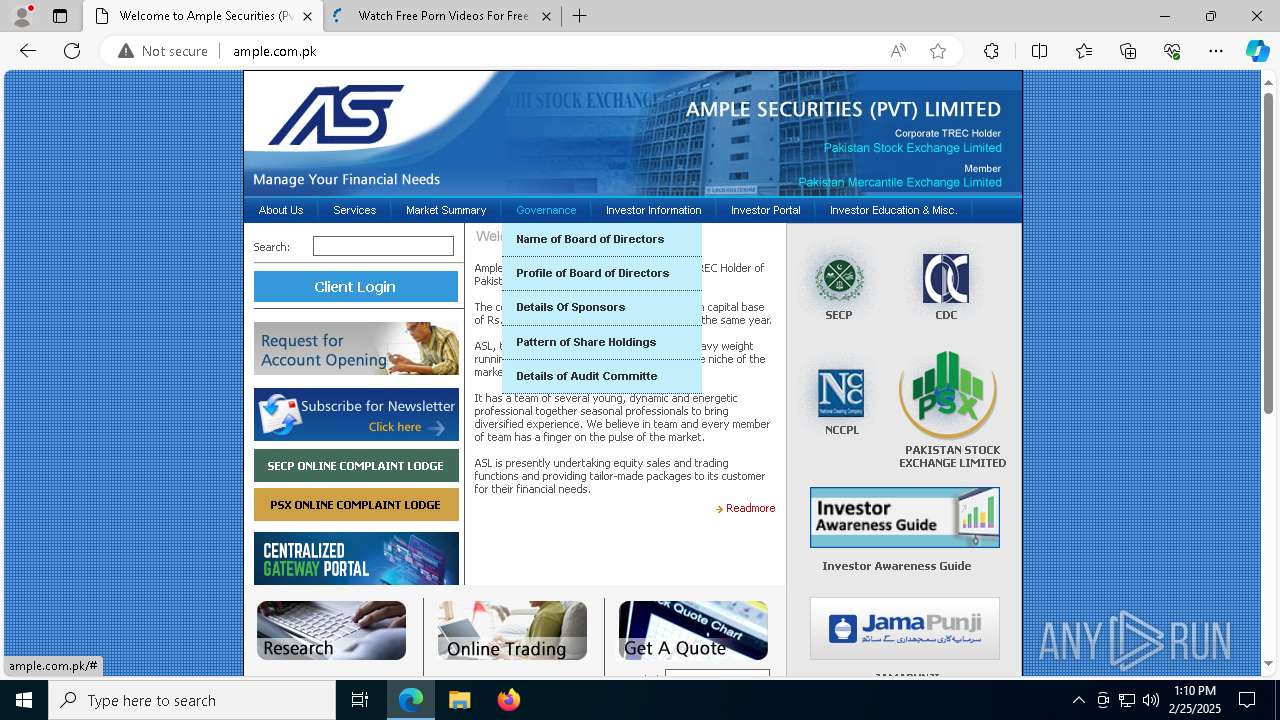Select Pattern of Share Holdings

pyautogui.click(x=602, y=343)
